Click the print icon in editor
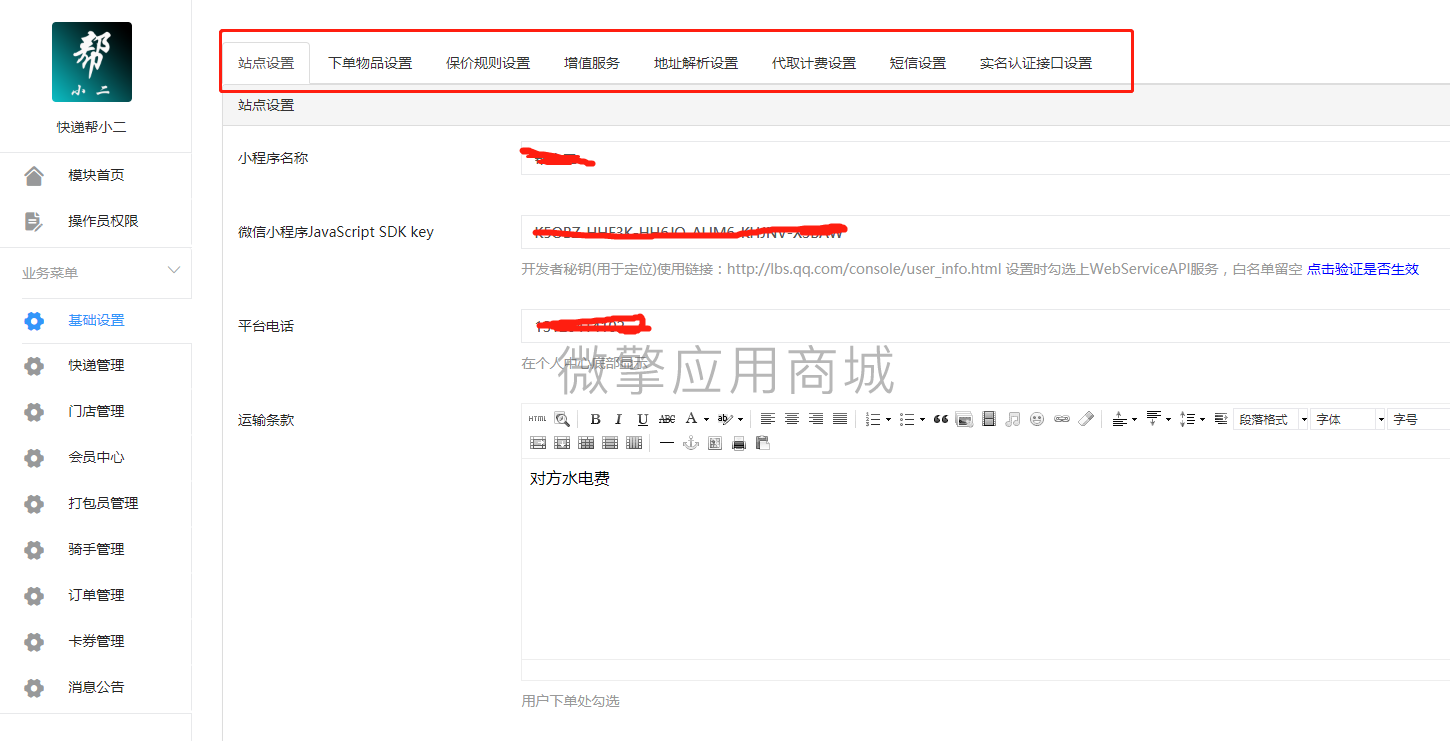 click(x=739, y=443)
